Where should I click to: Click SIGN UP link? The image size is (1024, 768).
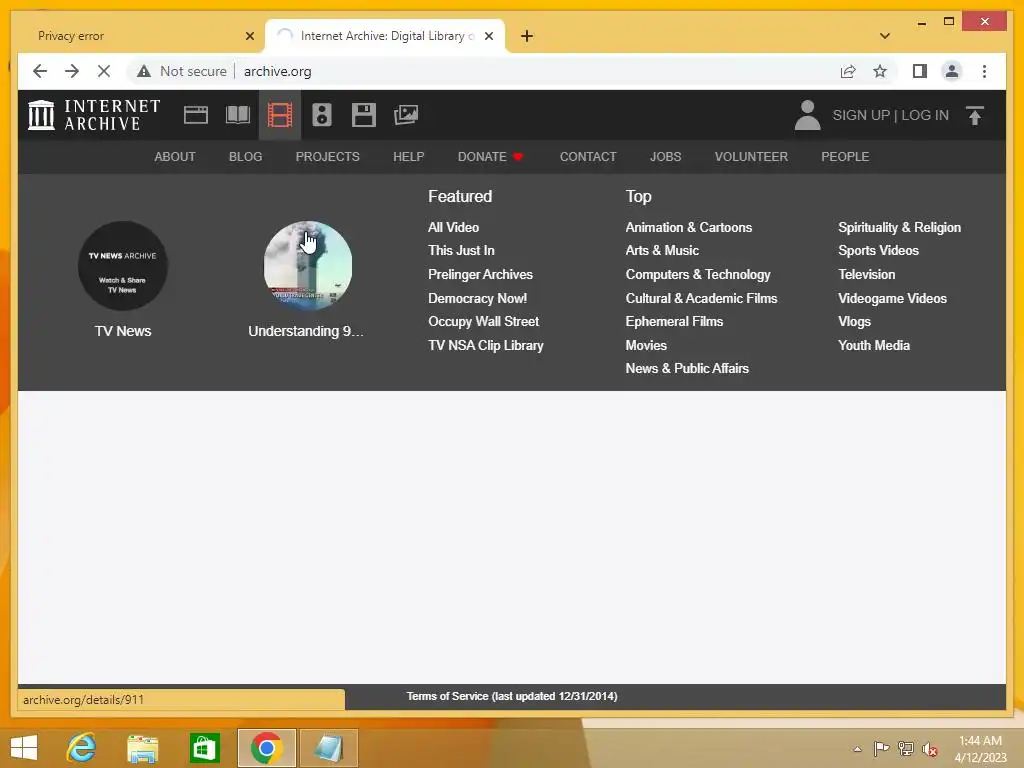point(861,115)
